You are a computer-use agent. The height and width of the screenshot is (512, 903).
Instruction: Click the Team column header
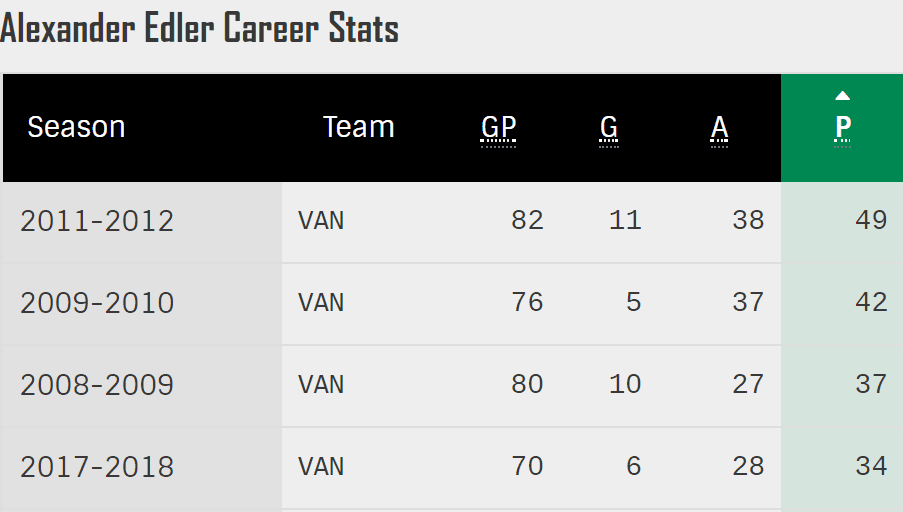tap(358, 128)
